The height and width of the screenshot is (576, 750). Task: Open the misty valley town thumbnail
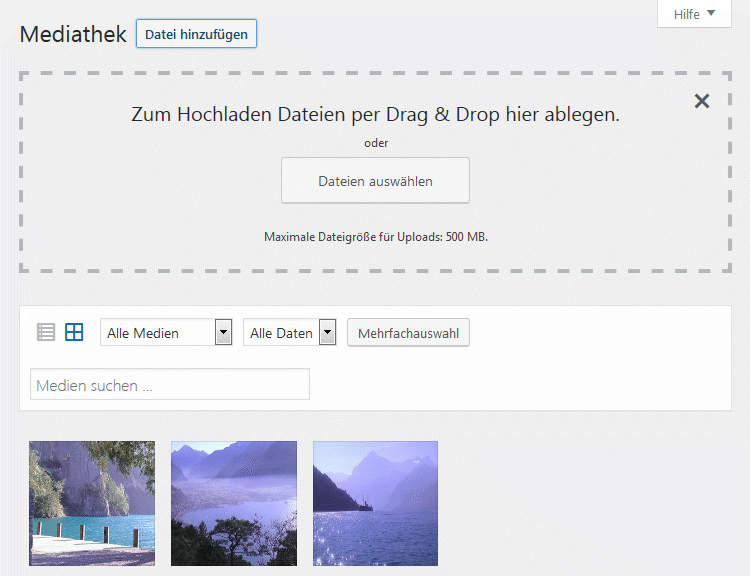tap(234, 503)
